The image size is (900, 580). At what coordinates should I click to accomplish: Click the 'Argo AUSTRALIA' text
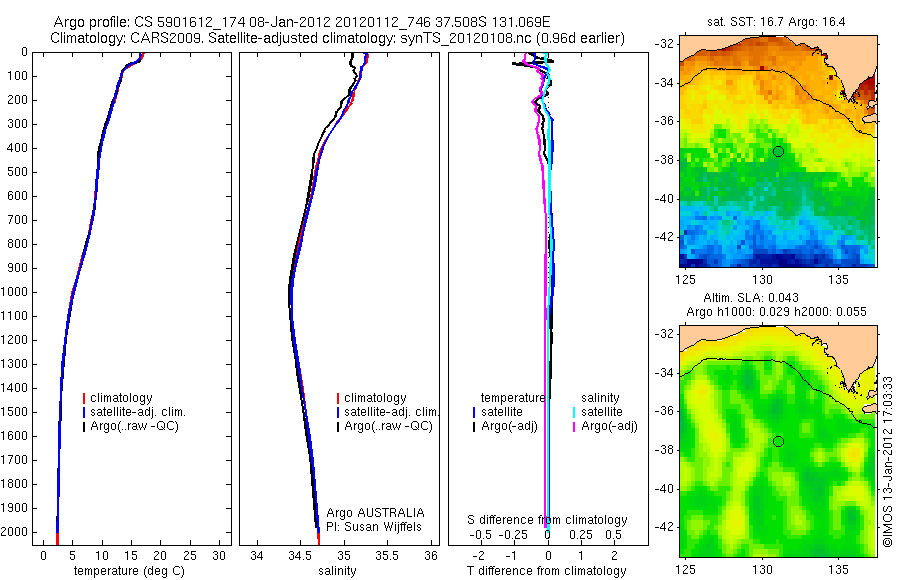pyautogui.click(x=375, y=513)
